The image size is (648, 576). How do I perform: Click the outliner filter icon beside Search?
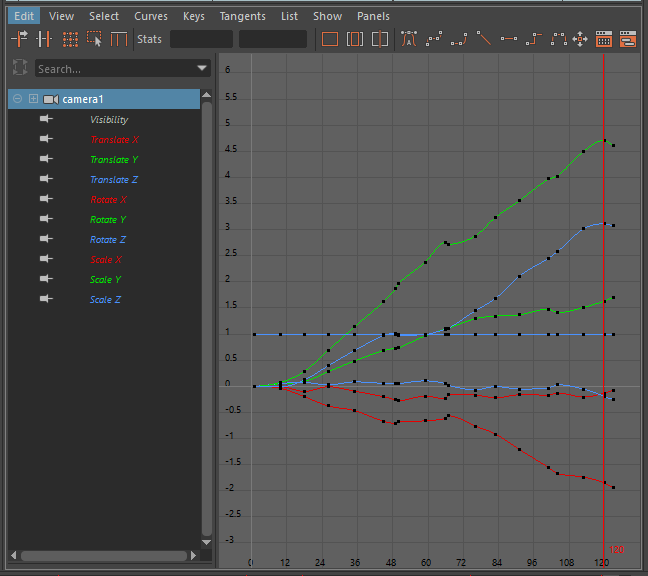tap(20, 67)
